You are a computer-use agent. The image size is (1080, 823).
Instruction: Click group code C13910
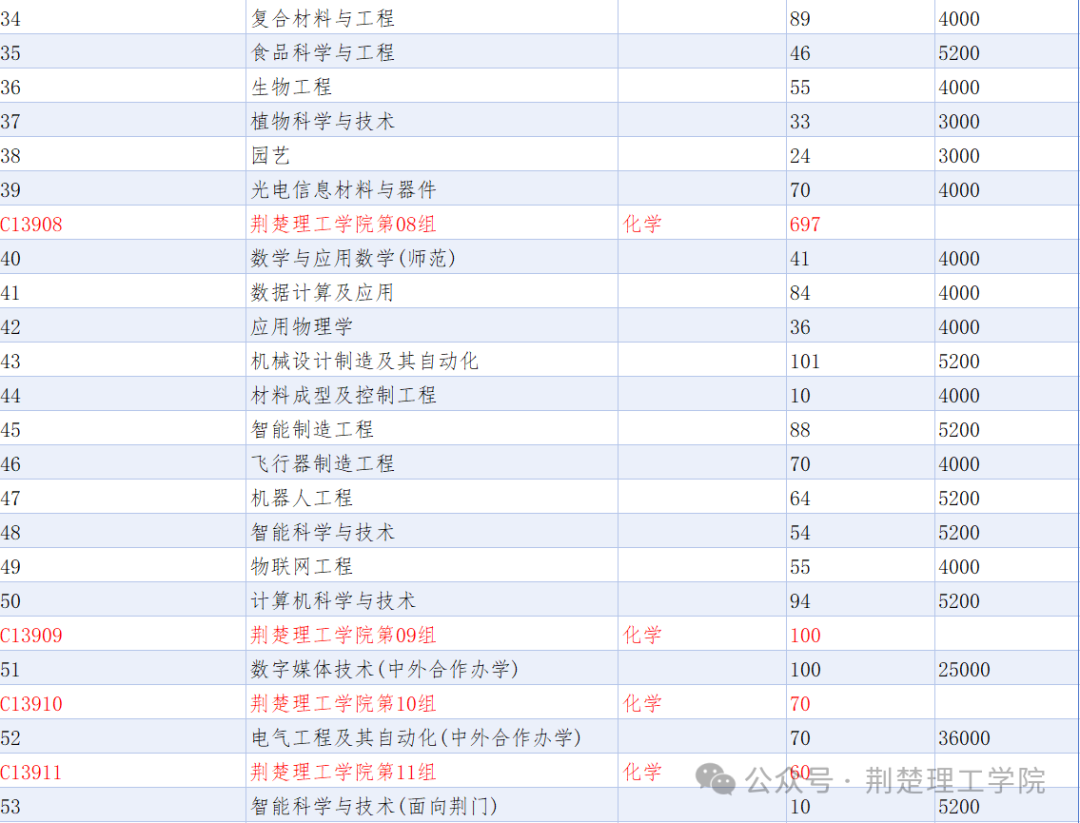[31, 704]
